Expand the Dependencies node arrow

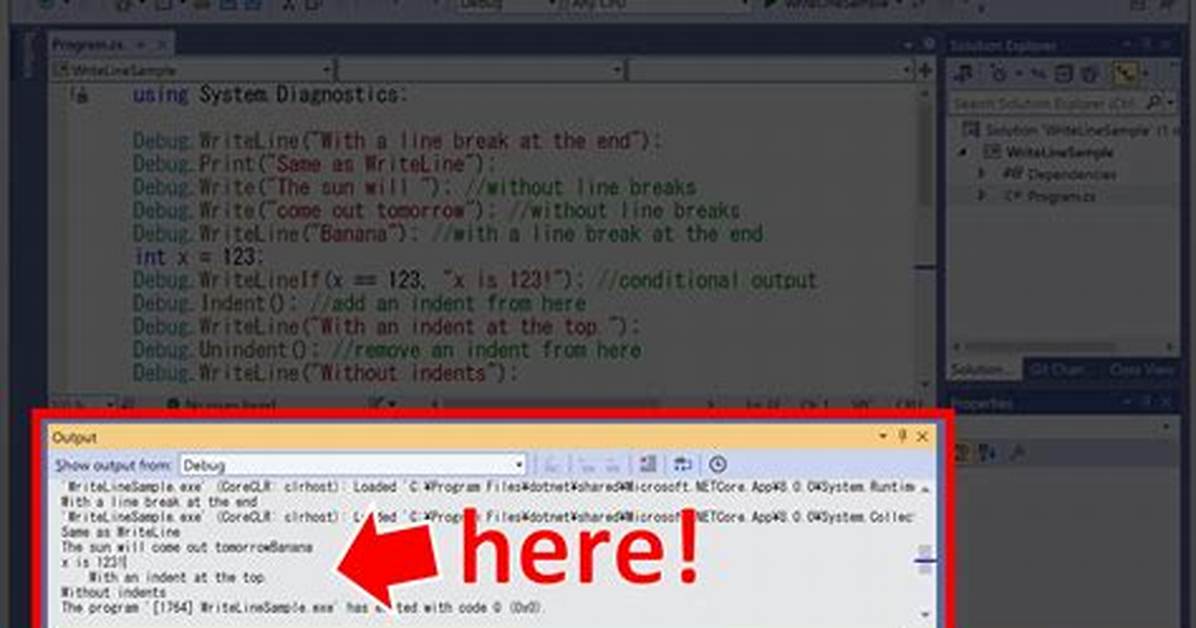(982, 174)
